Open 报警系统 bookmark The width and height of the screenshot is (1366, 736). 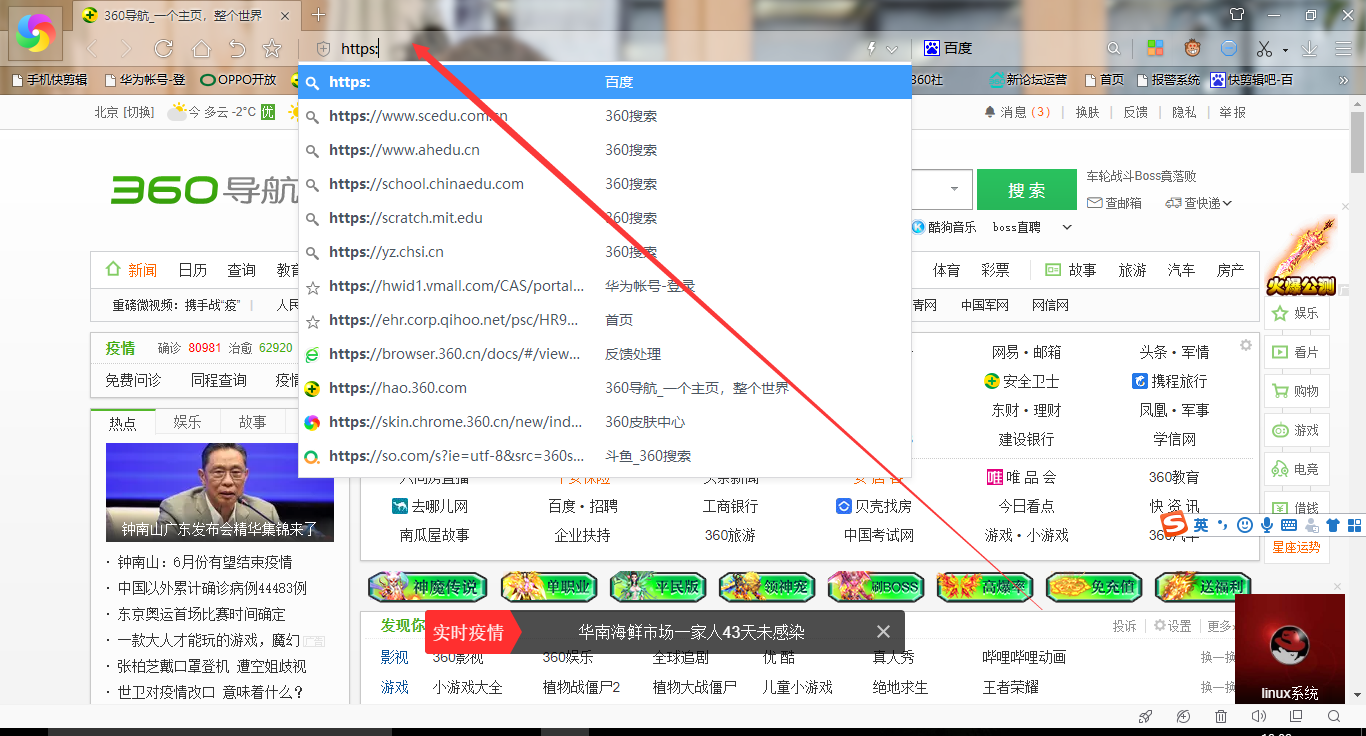(x=1166, y=80)
